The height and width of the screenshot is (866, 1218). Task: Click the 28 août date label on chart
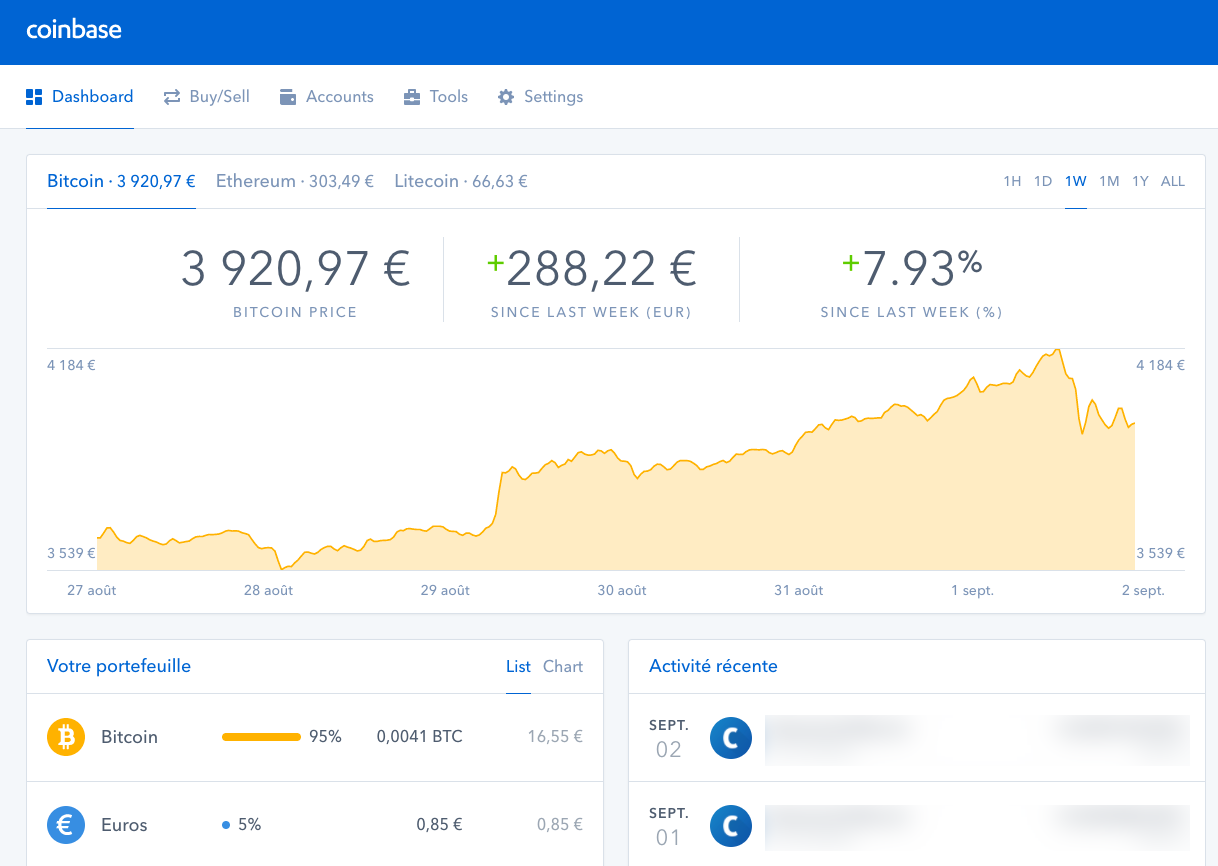(269, 591)
